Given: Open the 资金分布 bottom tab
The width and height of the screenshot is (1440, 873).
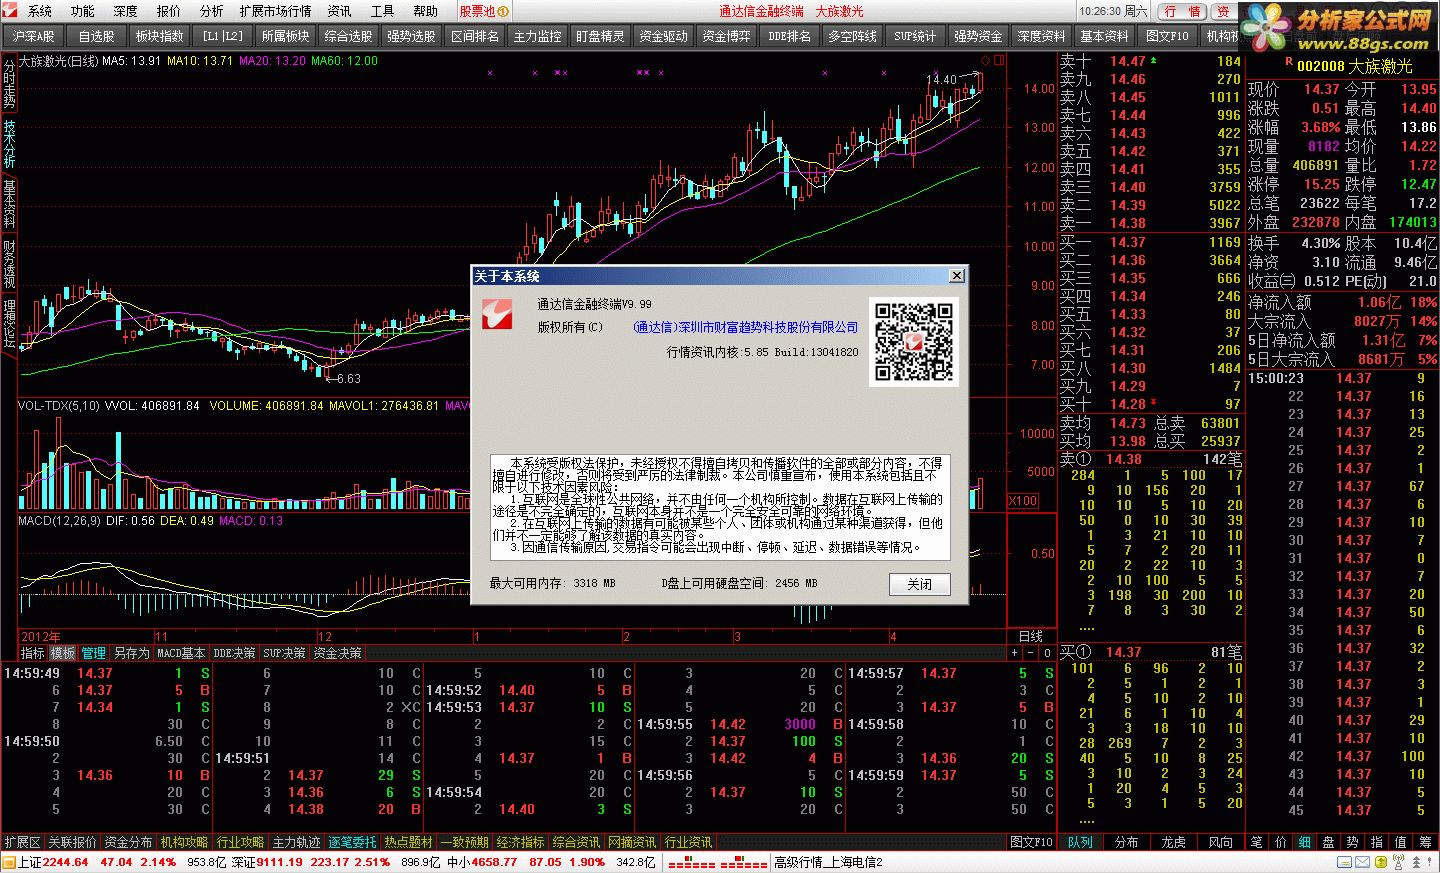Looking at the screenshot, I should click(x=129, y=842).
